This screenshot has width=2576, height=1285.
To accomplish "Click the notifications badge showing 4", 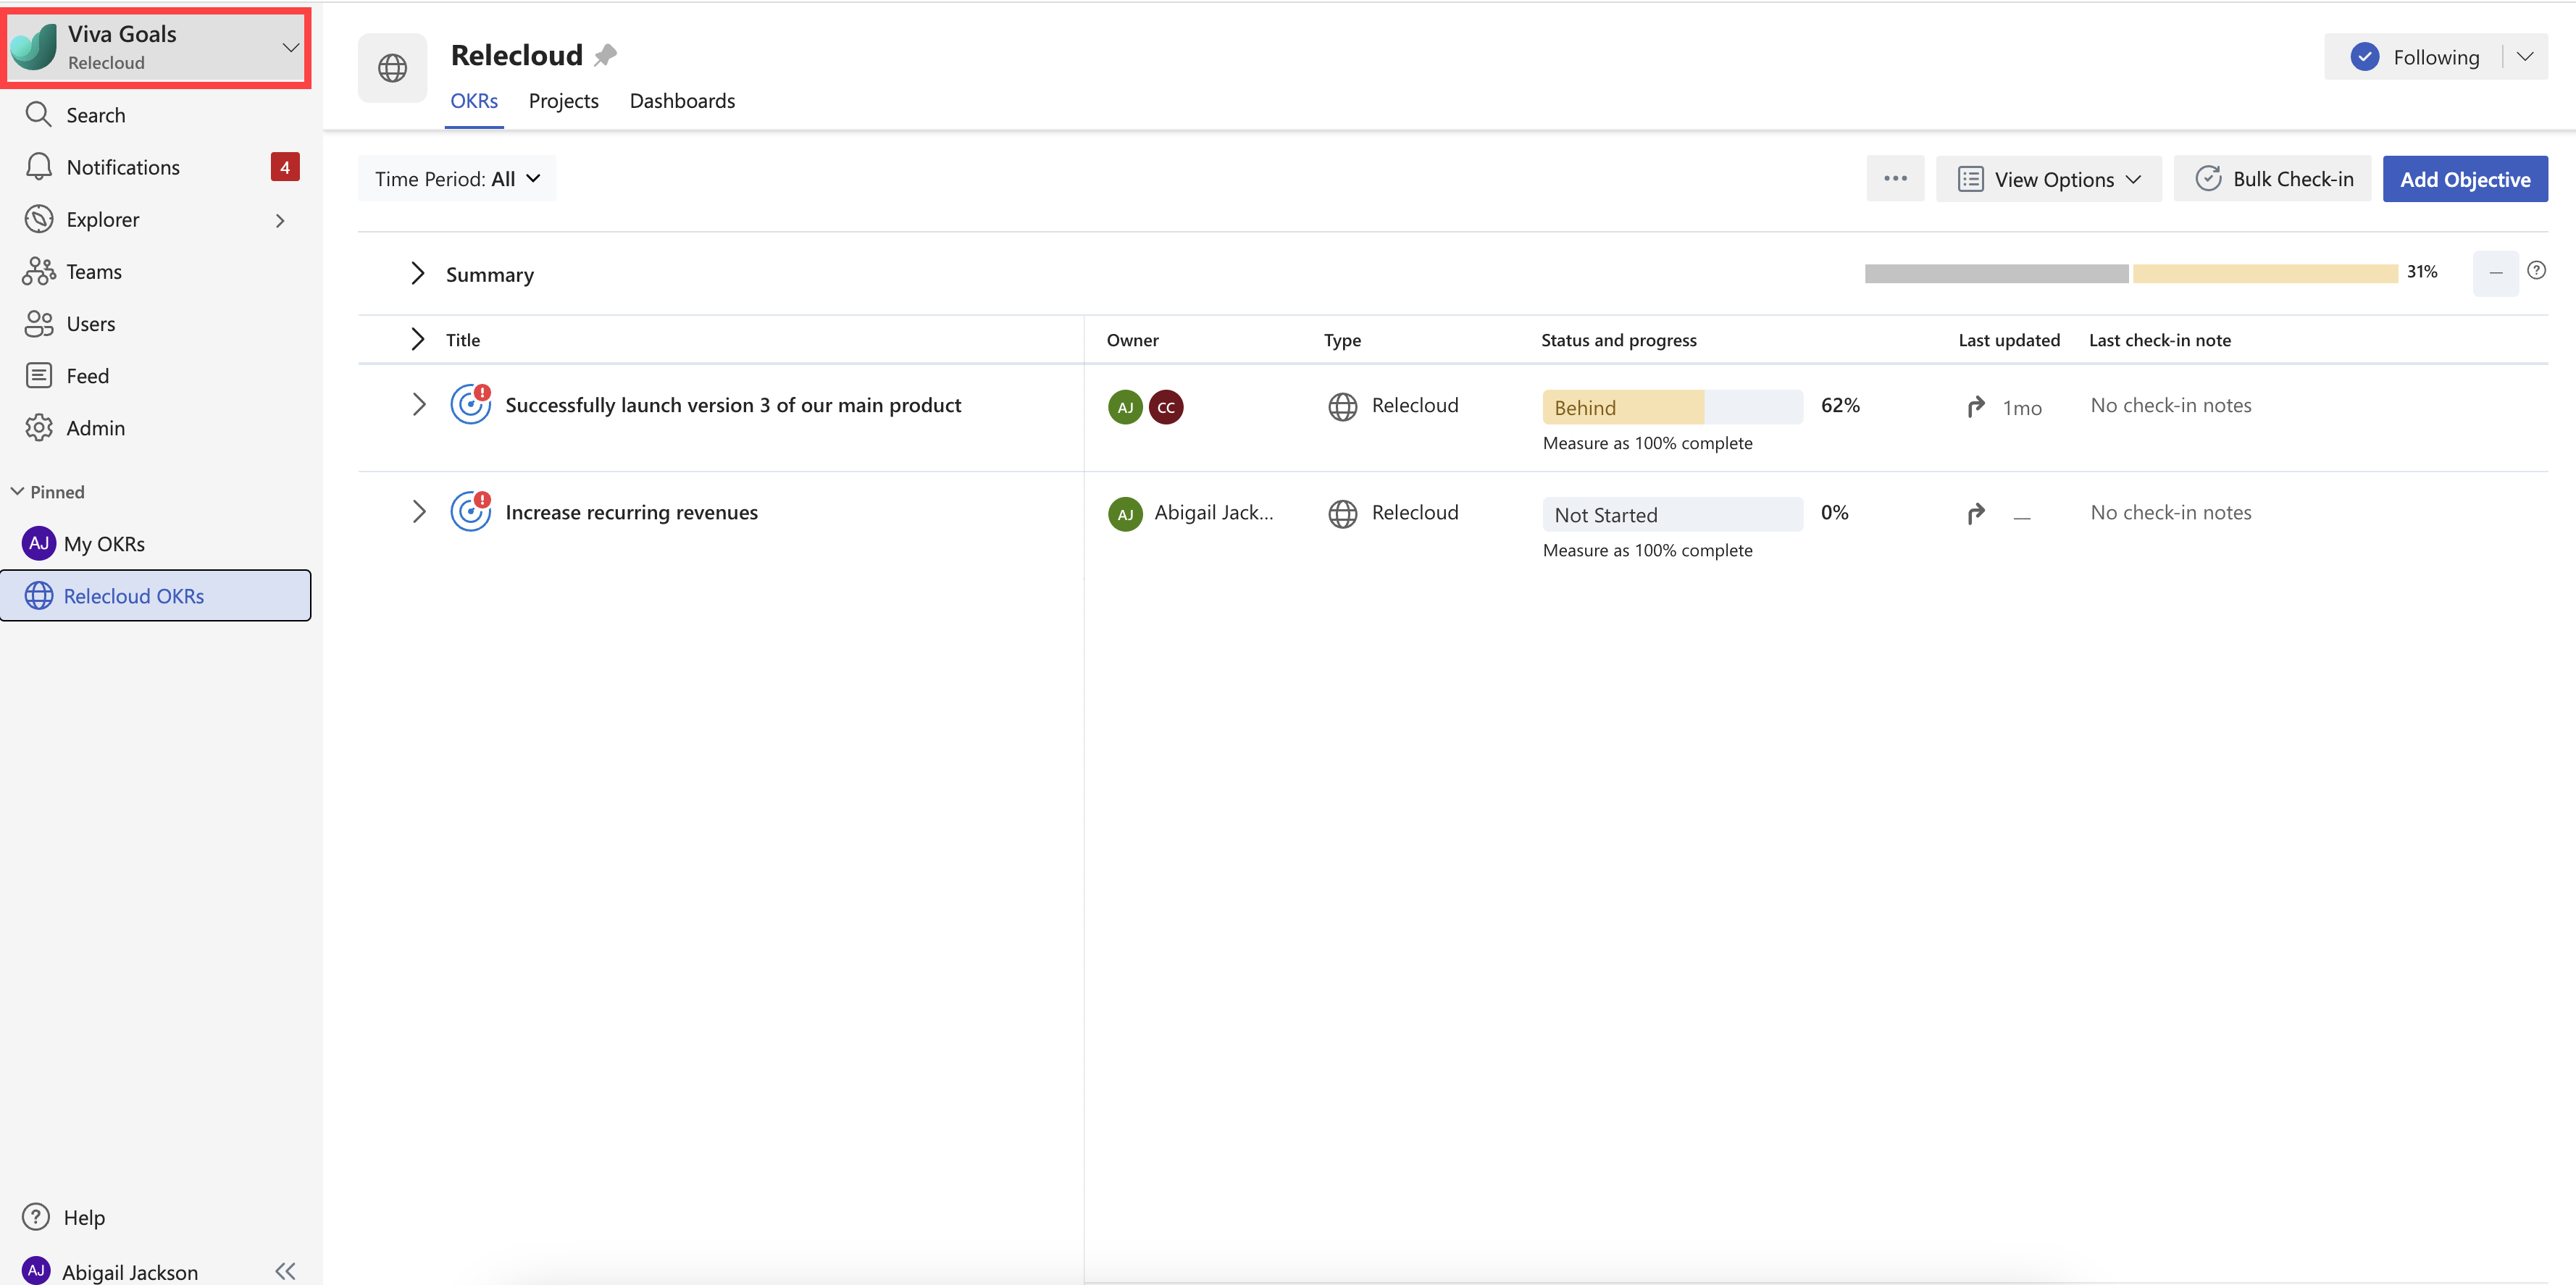I will (285, 167).
